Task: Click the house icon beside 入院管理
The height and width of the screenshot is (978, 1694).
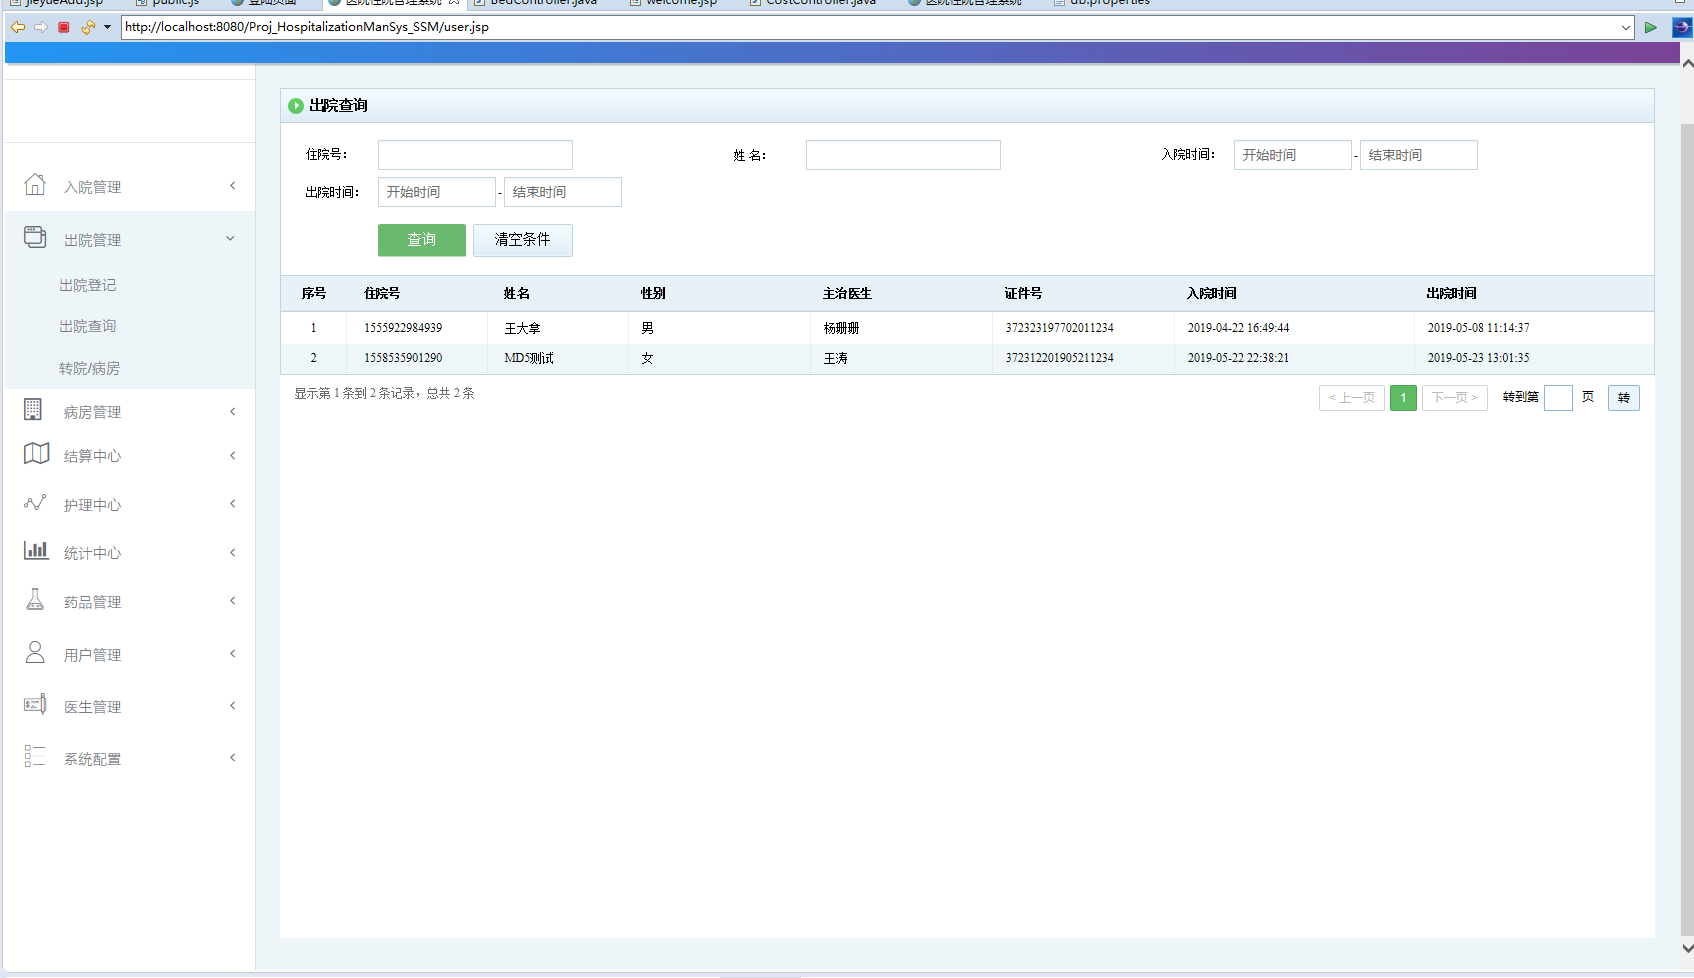Action: [35, 185]
